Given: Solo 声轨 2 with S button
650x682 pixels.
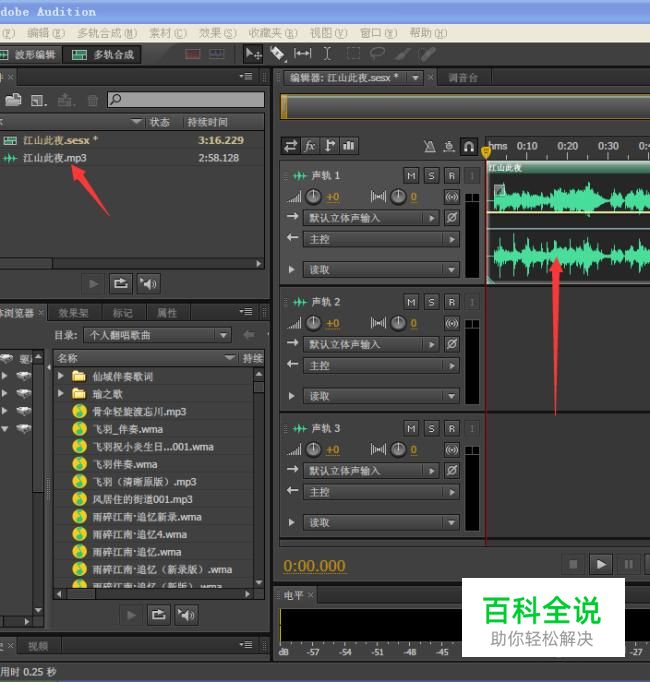Looking at the screenshot, I should point(431,302).
